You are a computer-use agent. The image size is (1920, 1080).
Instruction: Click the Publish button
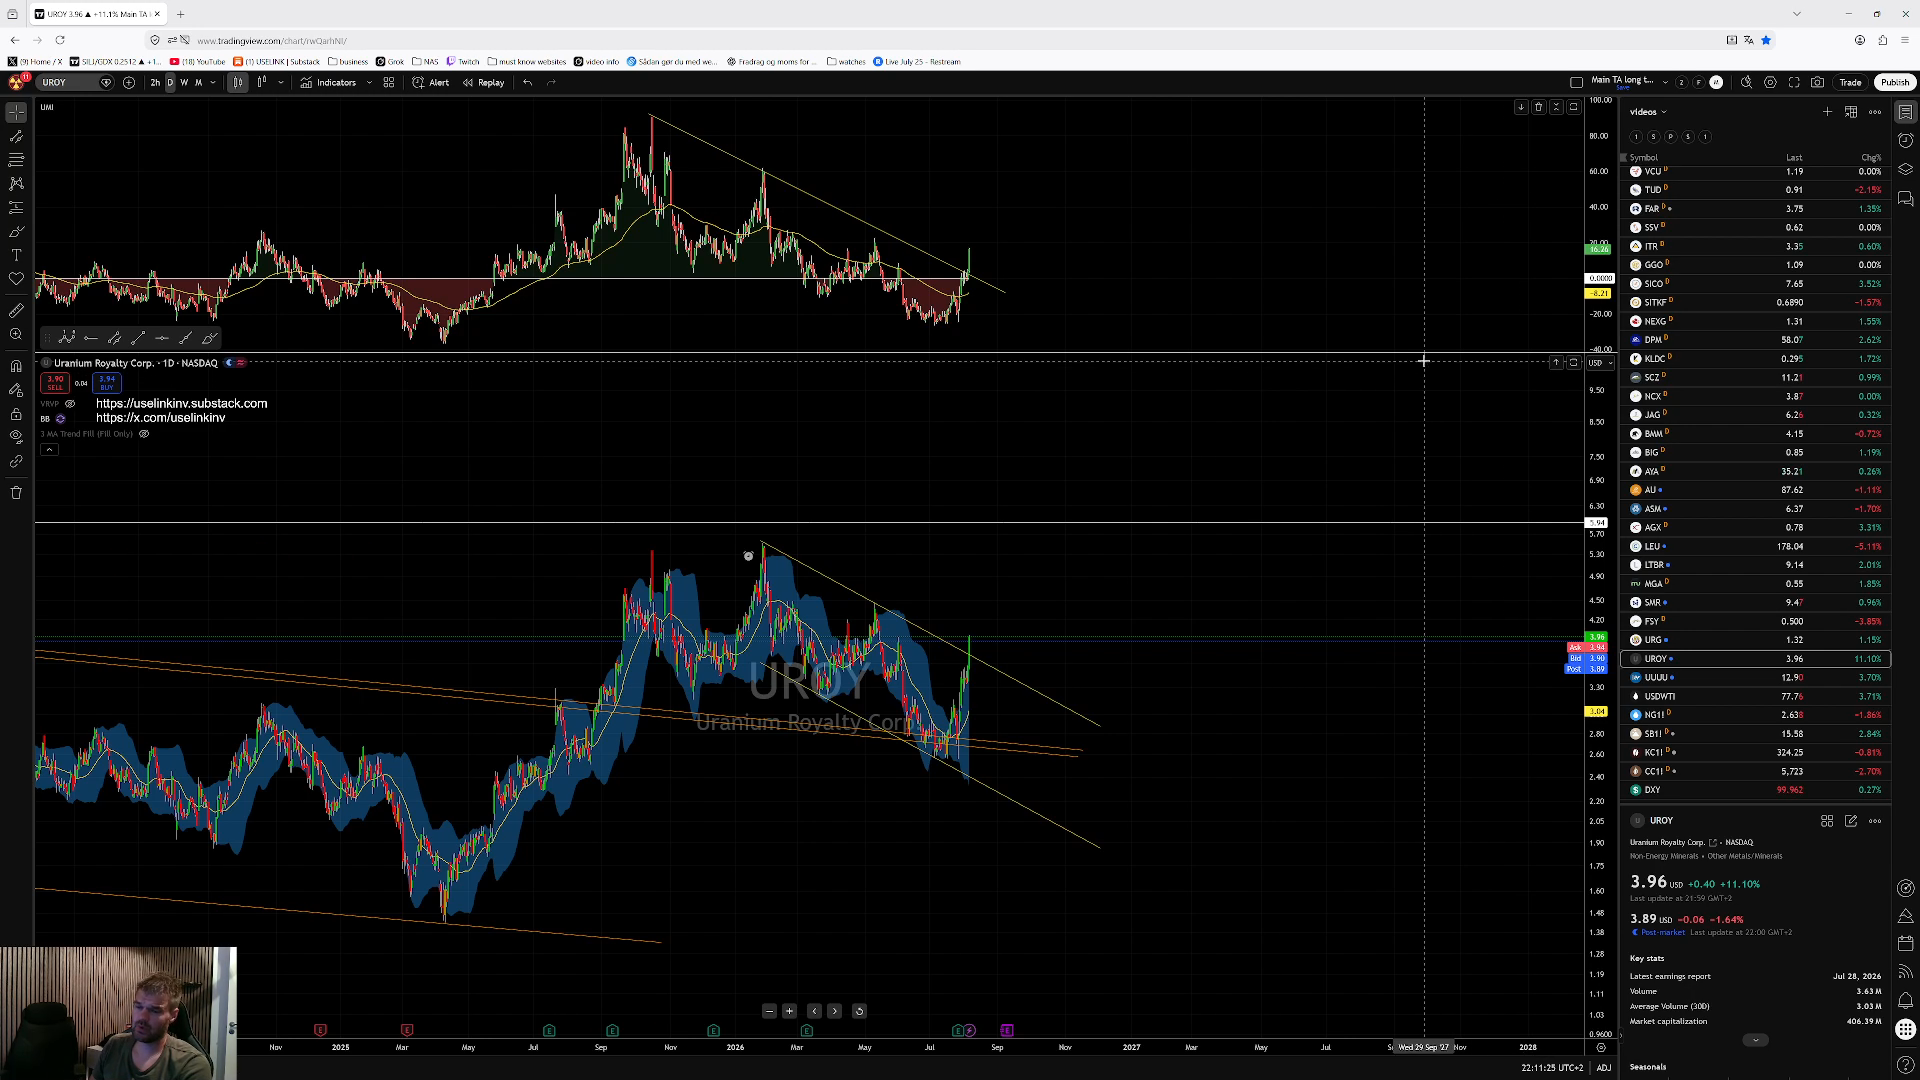pos(1895,83)
